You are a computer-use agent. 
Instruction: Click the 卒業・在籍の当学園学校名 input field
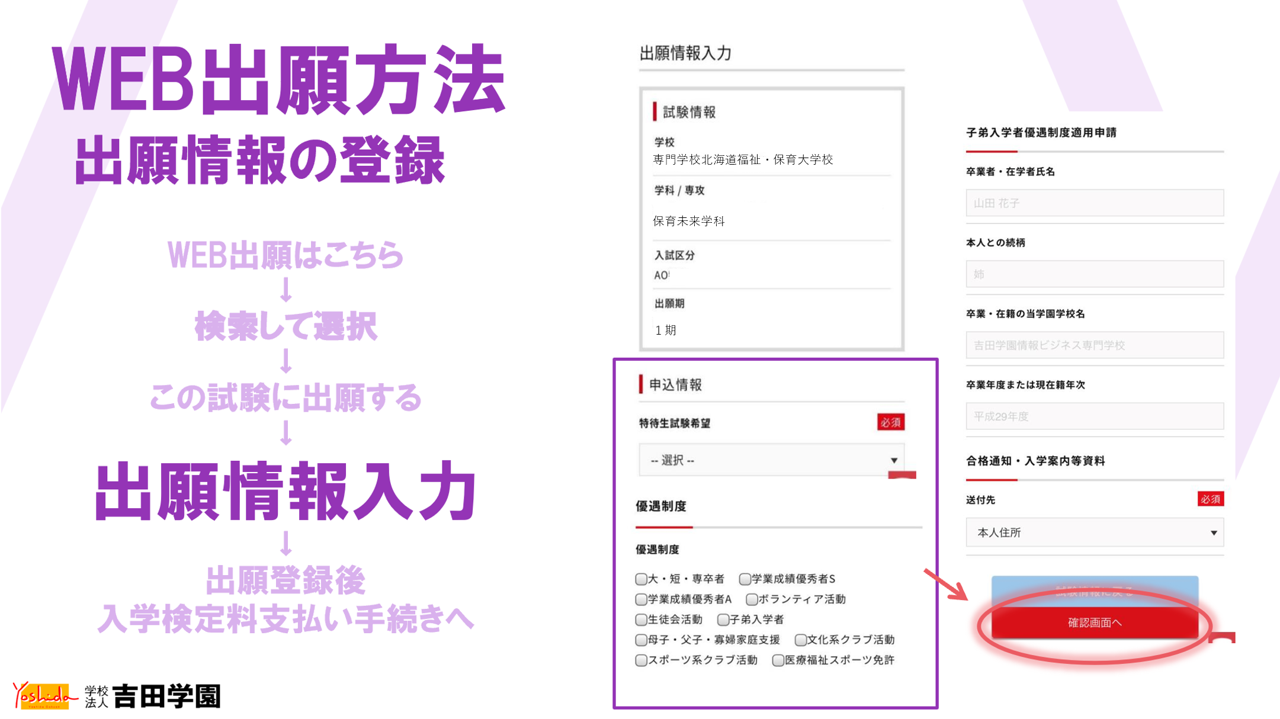pyautogui.click(x=1094, y=345)
